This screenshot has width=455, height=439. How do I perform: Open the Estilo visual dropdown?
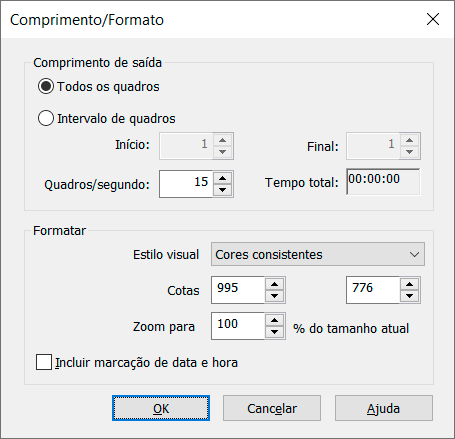318,254
